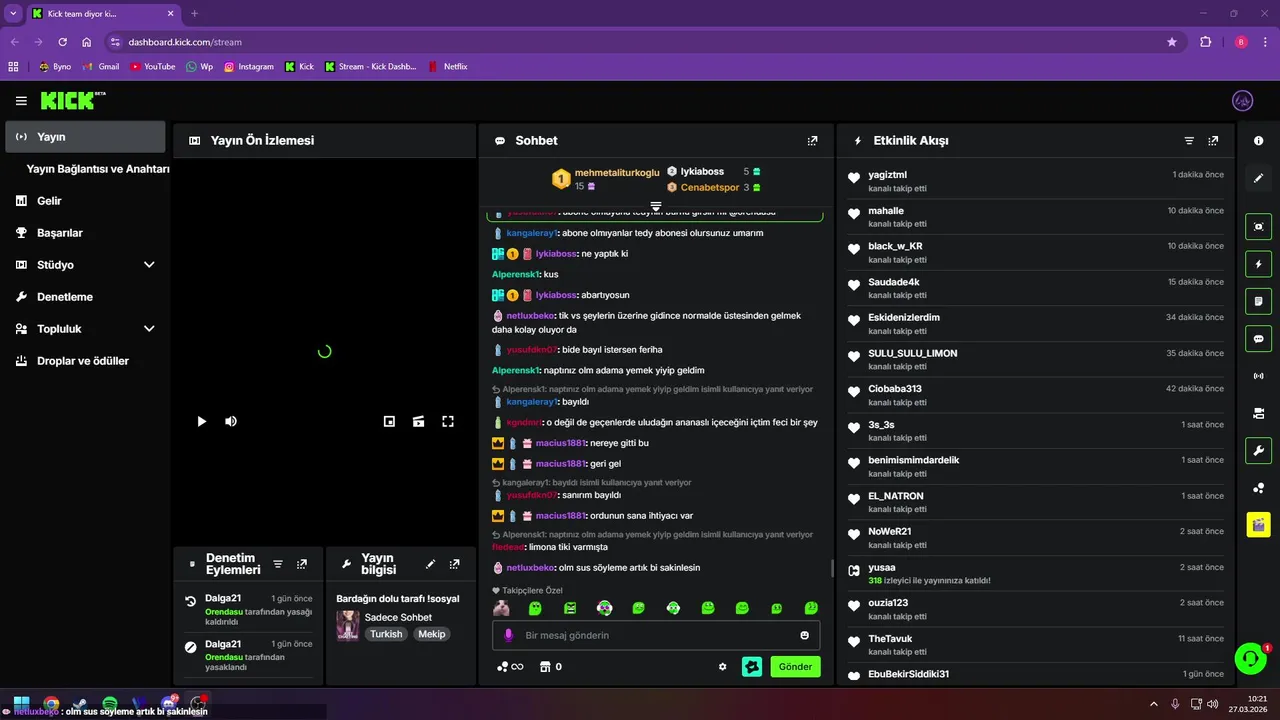Pop out the Etkinlik Akışı panel

(1213, 141)
